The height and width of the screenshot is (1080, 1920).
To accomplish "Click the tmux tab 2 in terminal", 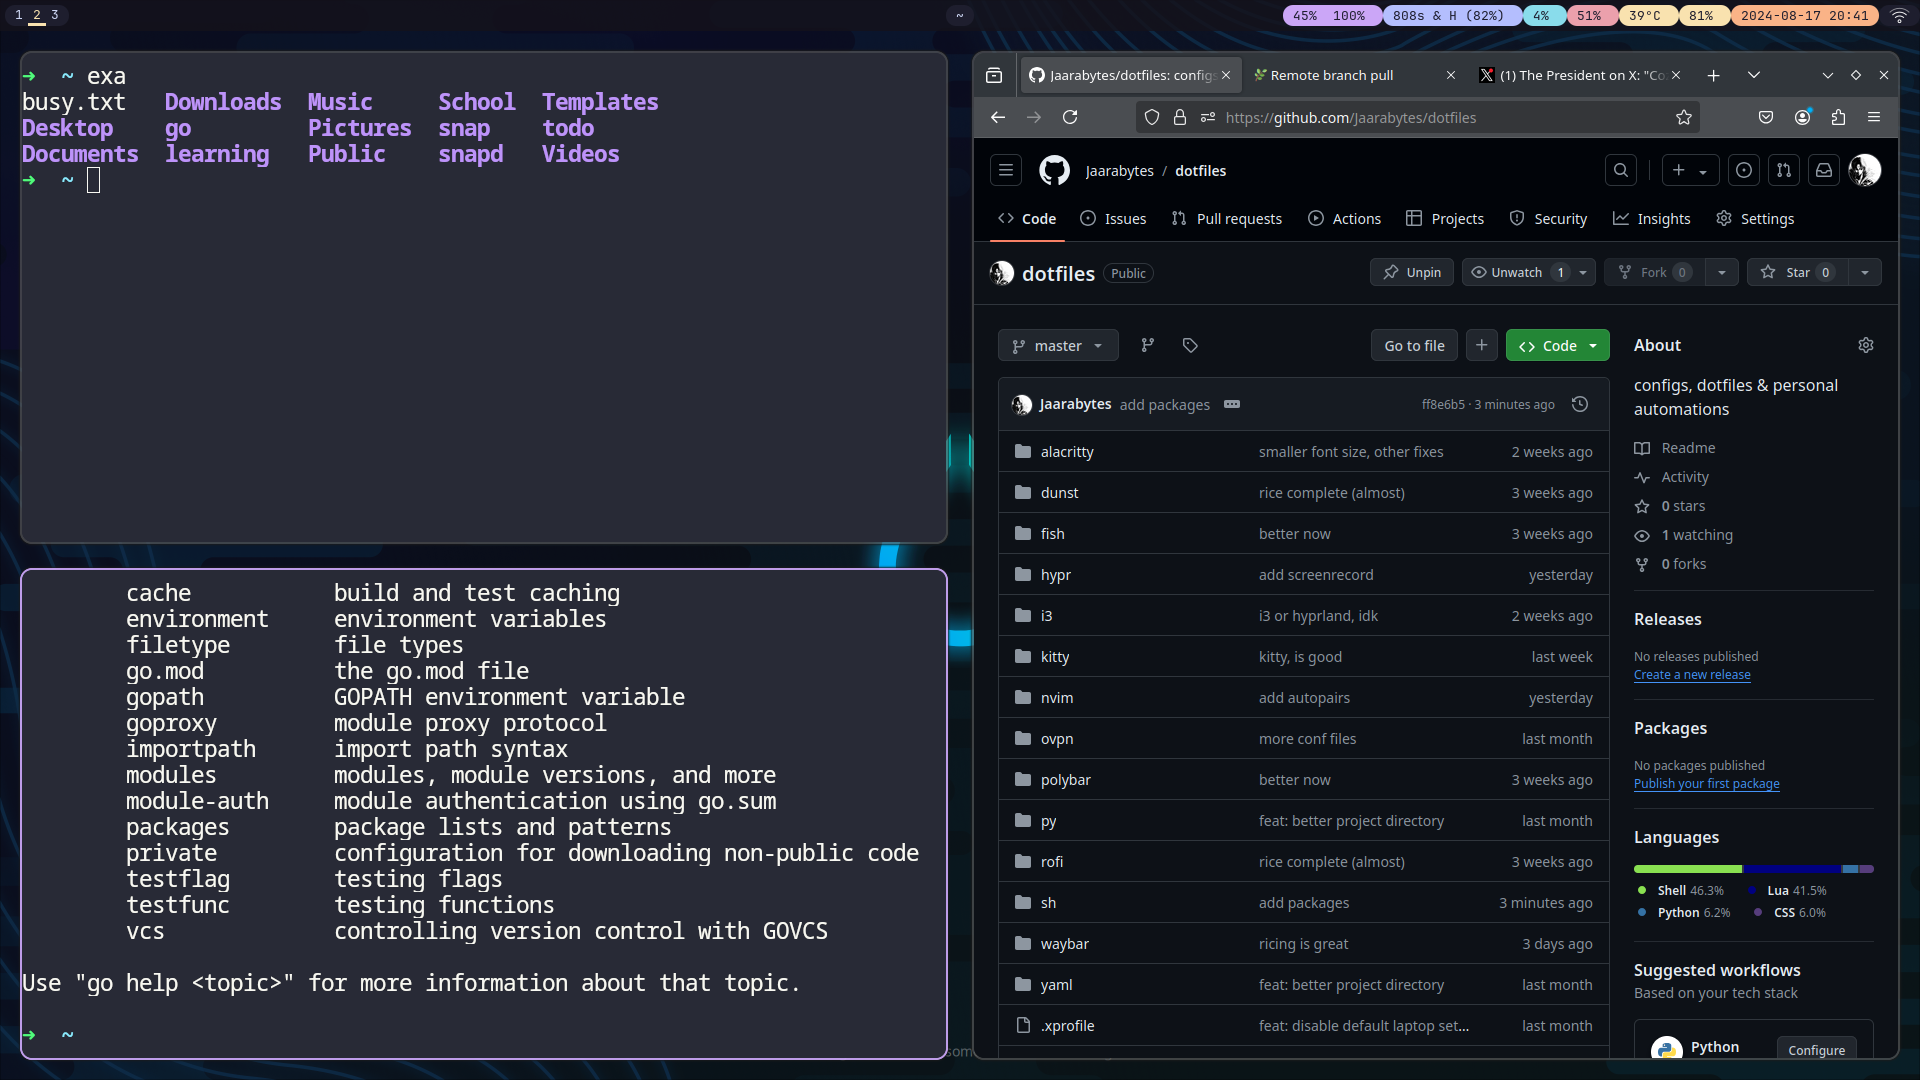I will (36, 15).
